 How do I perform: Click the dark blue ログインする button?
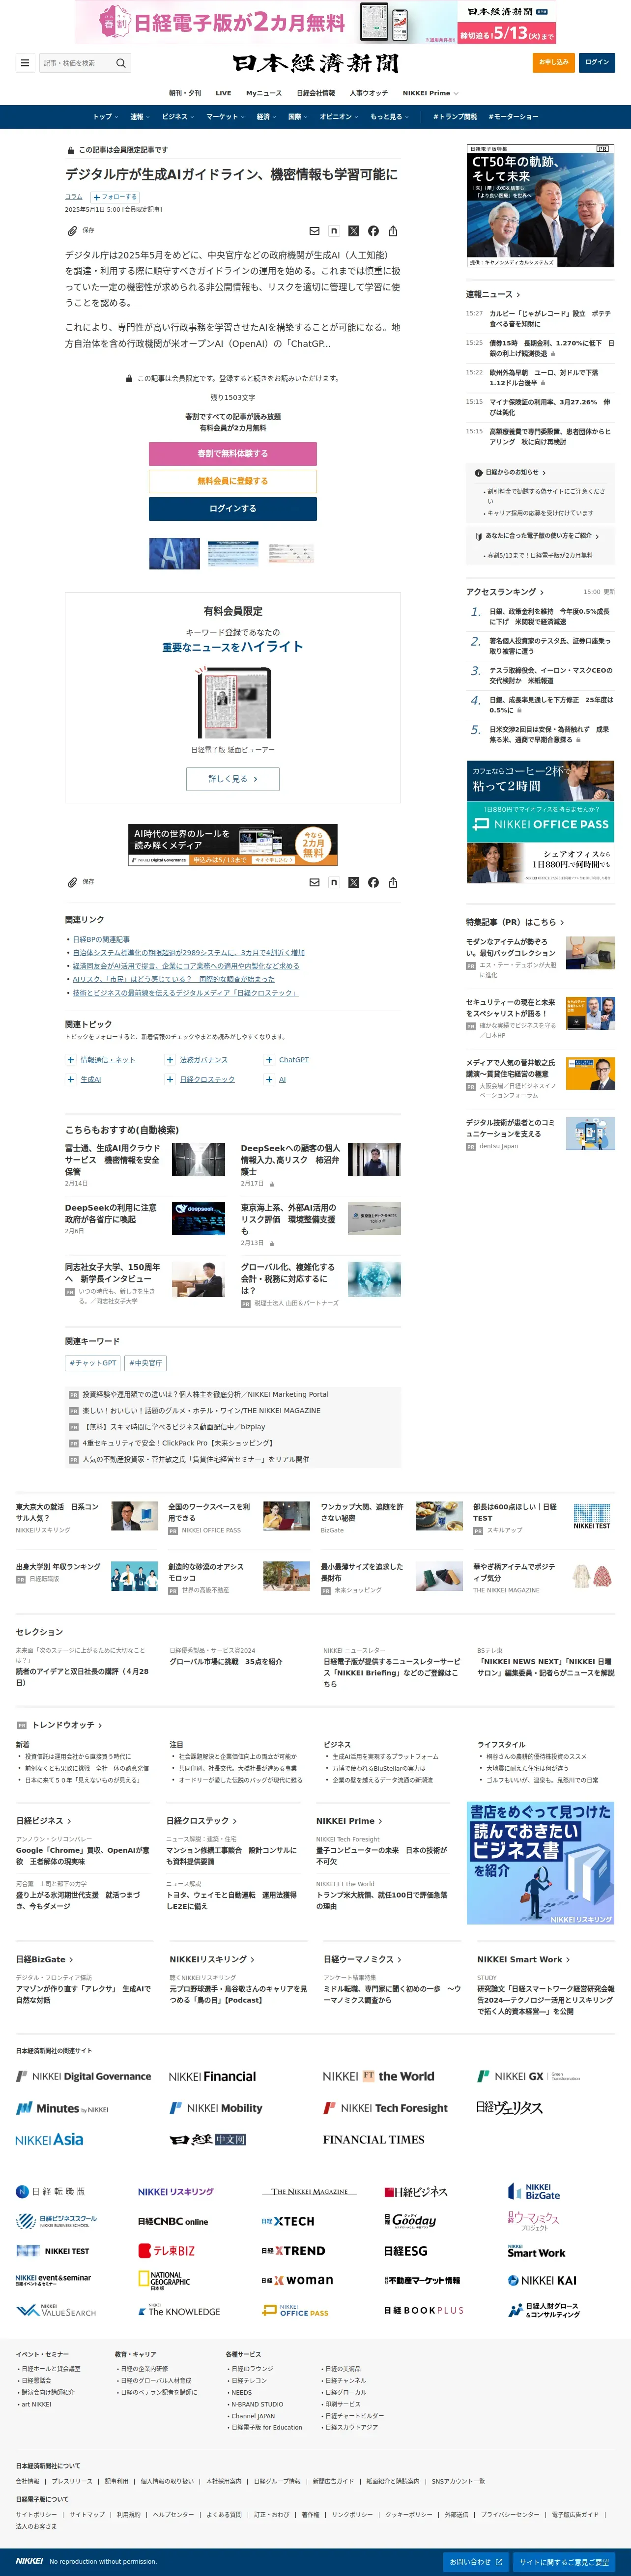[x=233, y=508]
